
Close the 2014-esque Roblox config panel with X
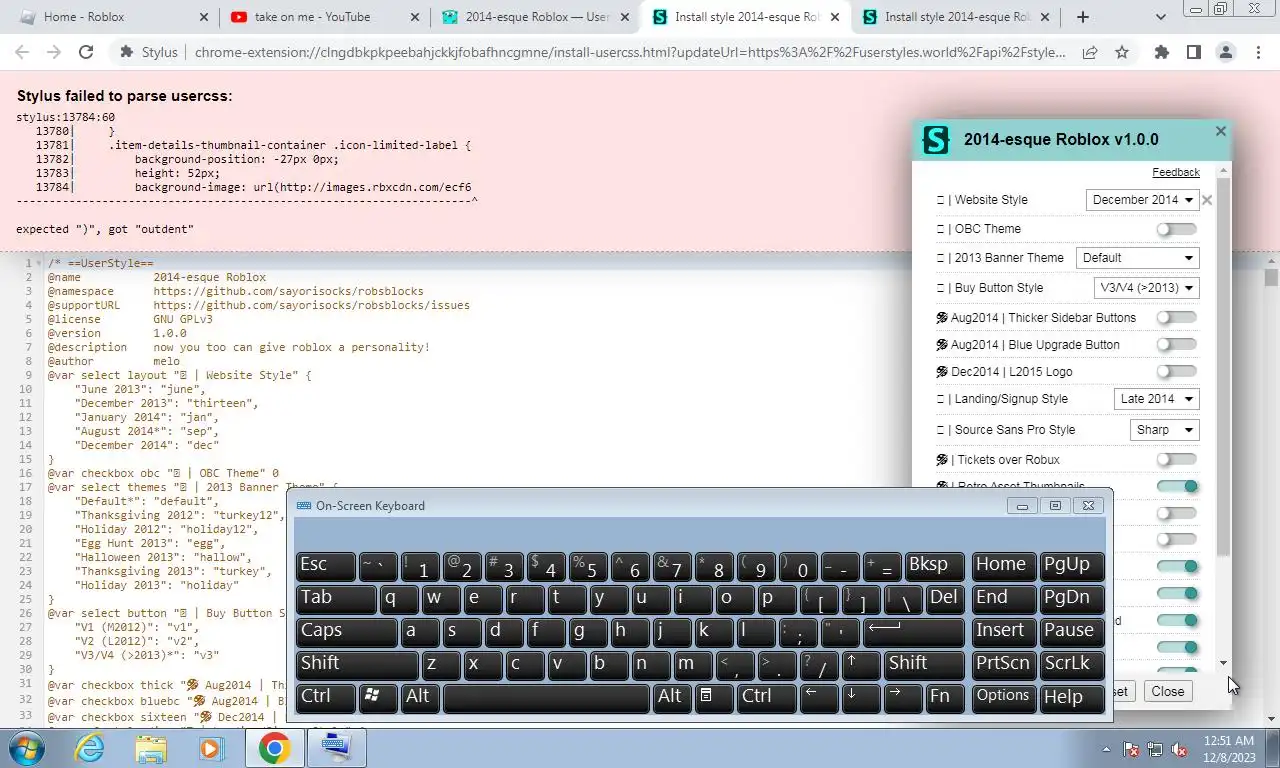click(x=1220, y=131)
